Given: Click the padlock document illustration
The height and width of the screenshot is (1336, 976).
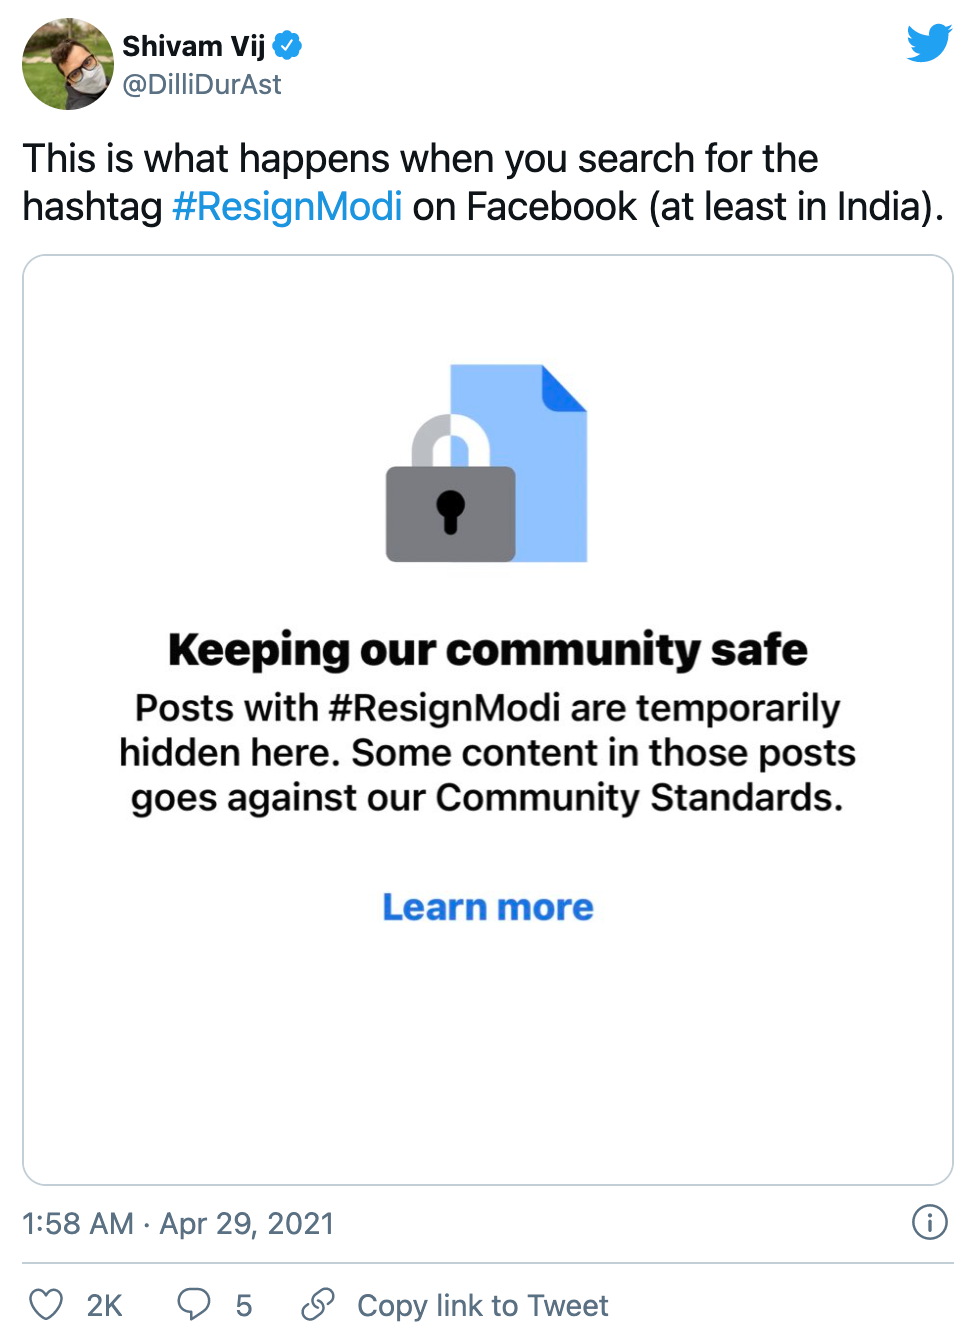Looking at the screenshot, I should (x=487, y=463).
